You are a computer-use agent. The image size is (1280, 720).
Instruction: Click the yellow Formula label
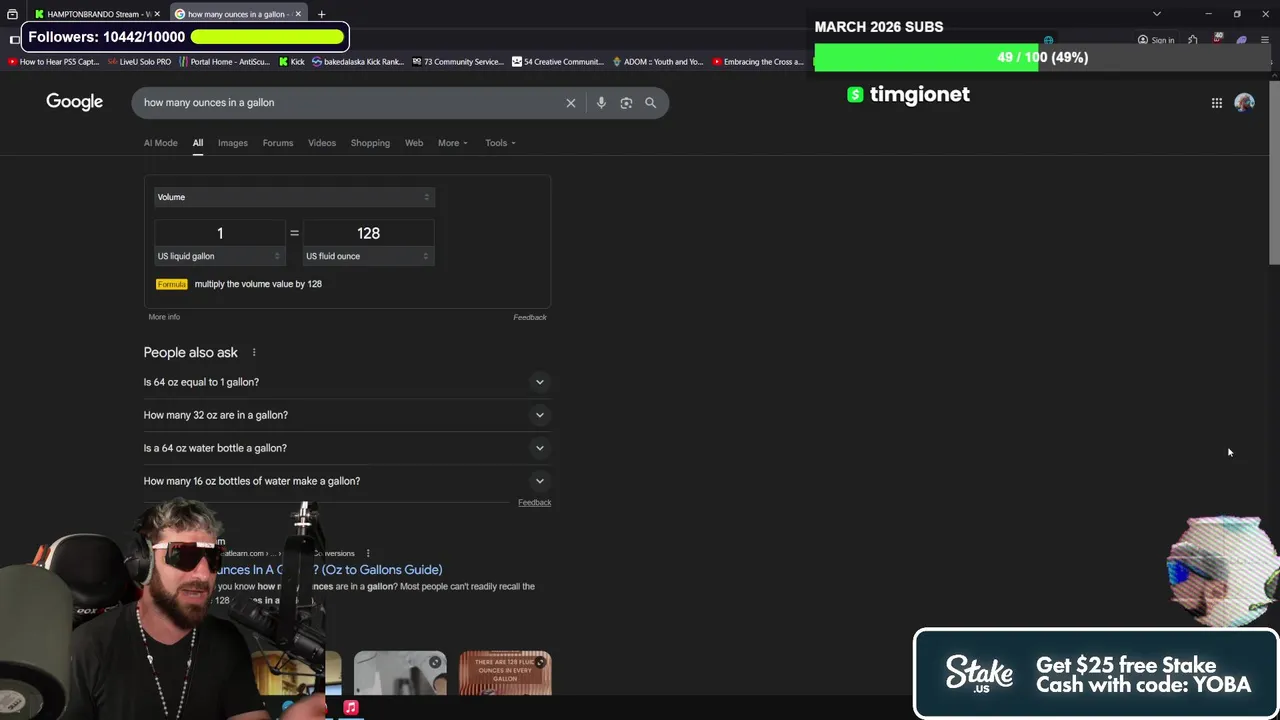[171, 284]
